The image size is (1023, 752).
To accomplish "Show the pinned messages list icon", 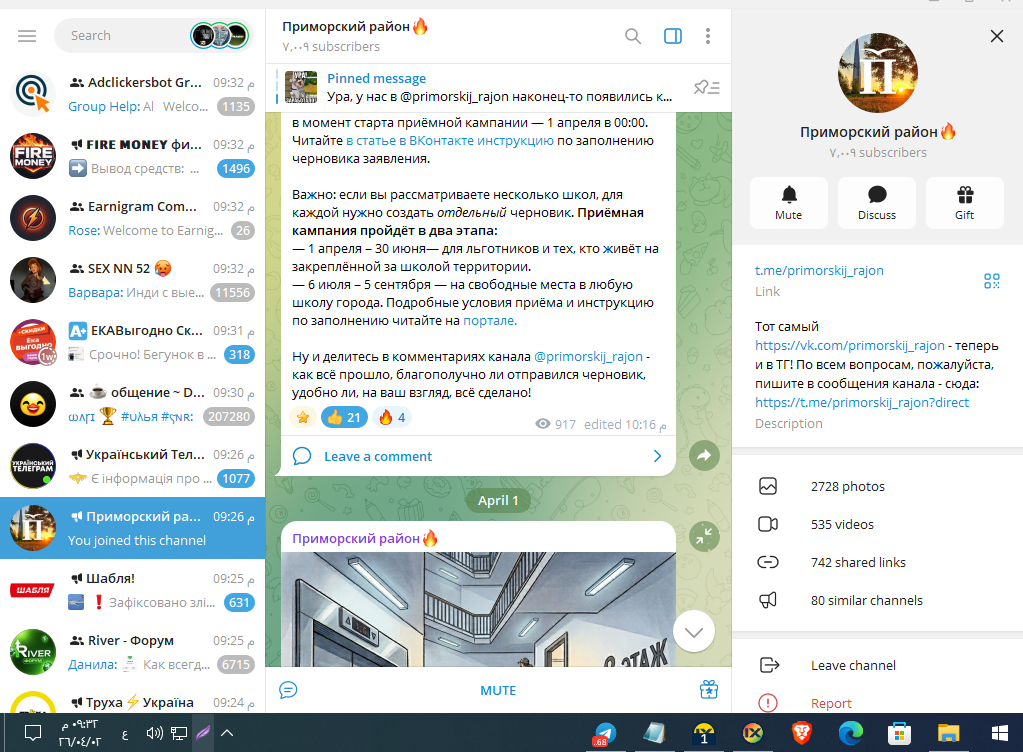I will (707, 87).
